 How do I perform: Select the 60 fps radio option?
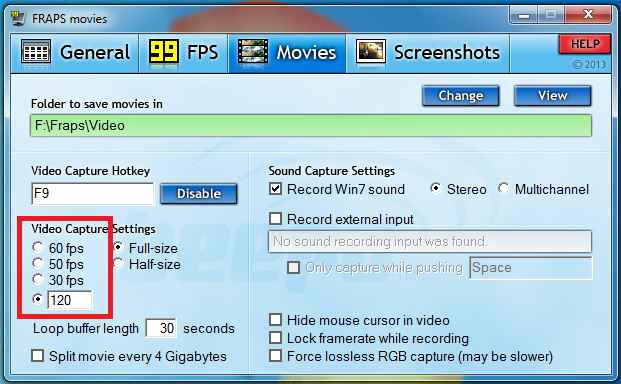(x=38, y=247)
